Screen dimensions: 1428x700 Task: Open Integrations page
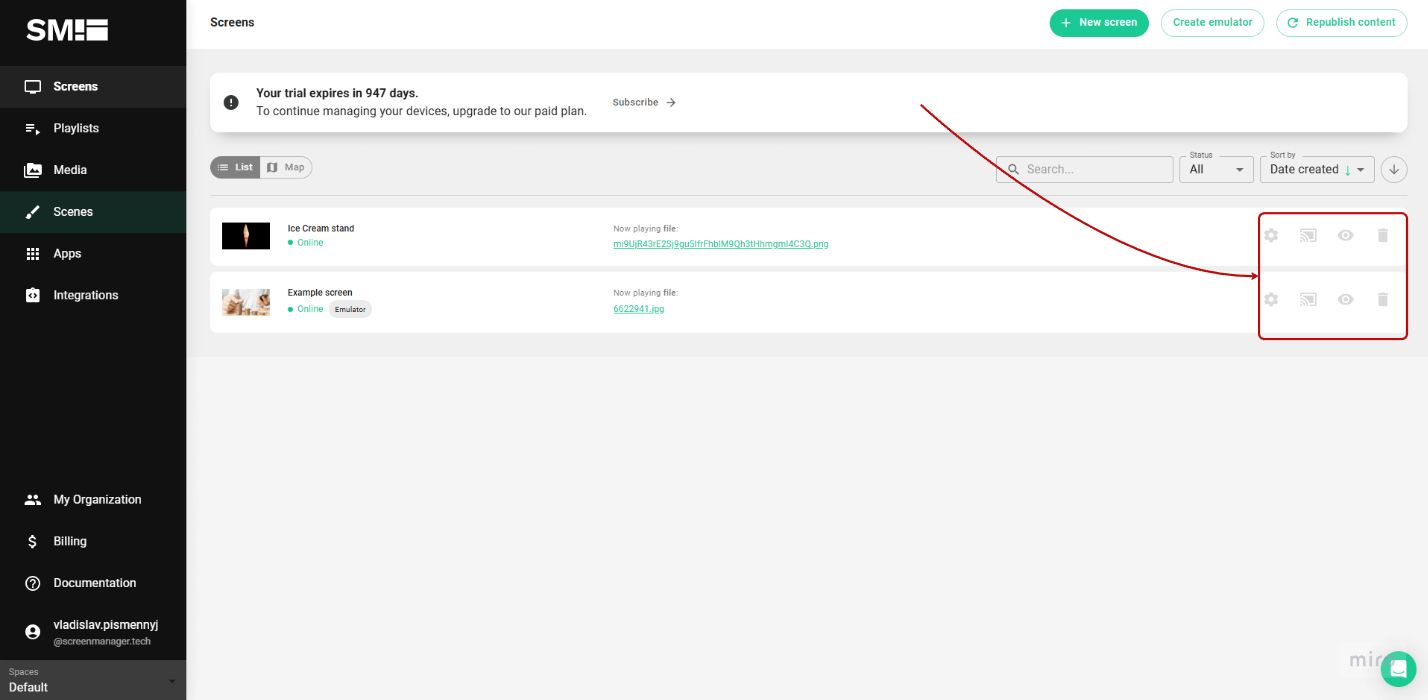tap(93, 296)
